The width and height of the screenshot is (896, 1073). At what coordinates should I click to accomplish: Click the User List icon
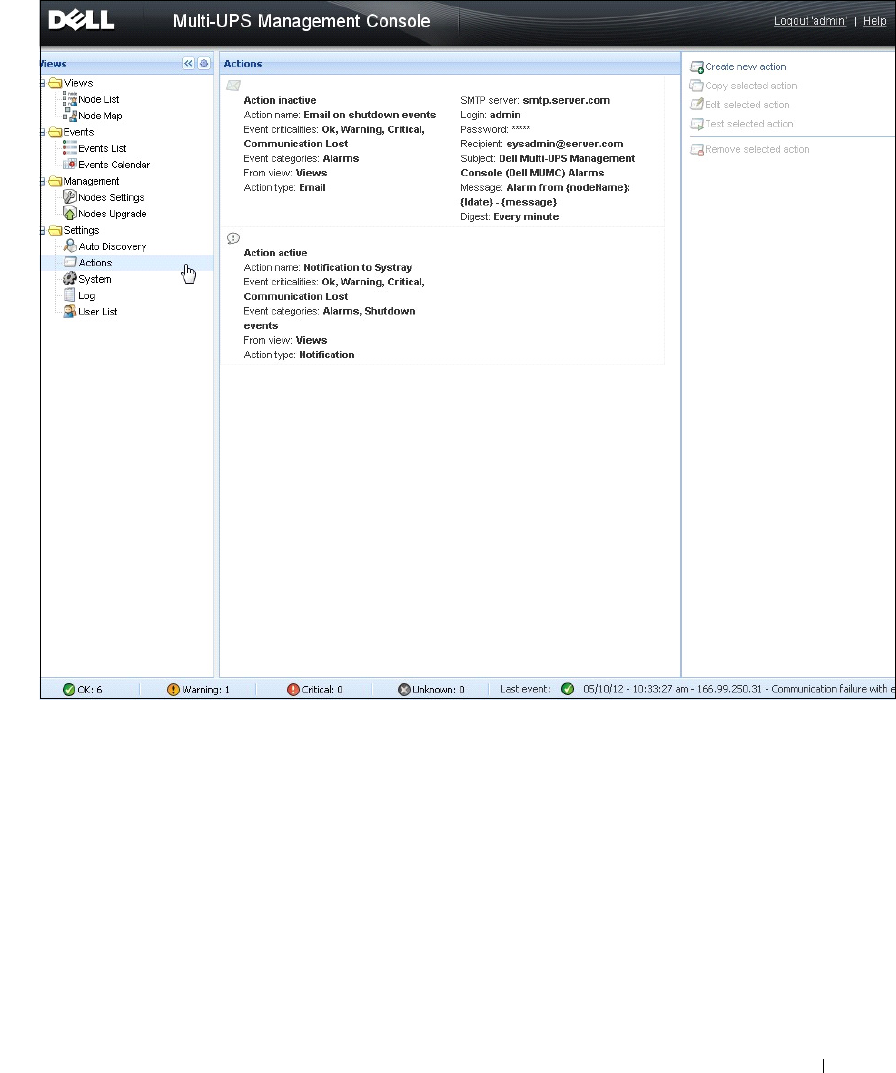pos(70,311)
